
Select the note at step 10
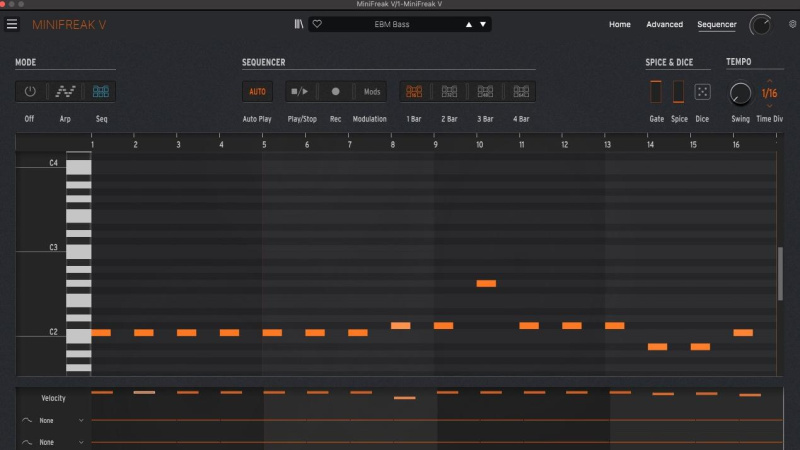pos(486,283)
